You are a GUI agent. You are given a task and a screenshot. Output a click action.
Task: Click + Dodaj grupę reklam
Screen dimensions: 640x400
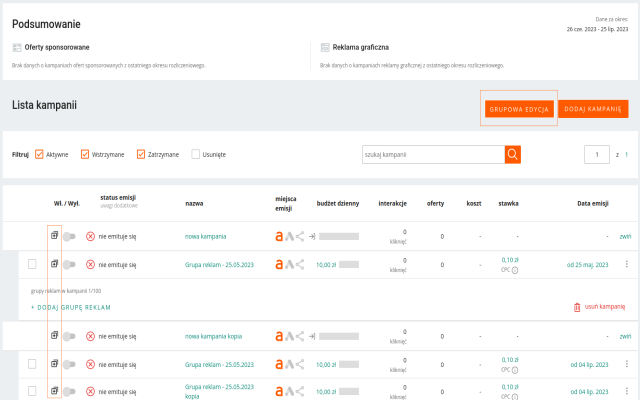coord(71,307)
